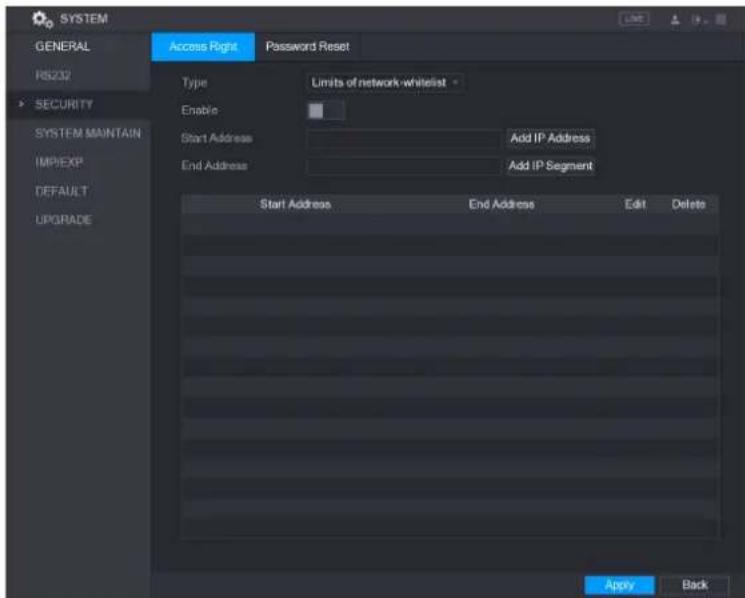Open the GENERAL menu item

(x=62, y=47)
